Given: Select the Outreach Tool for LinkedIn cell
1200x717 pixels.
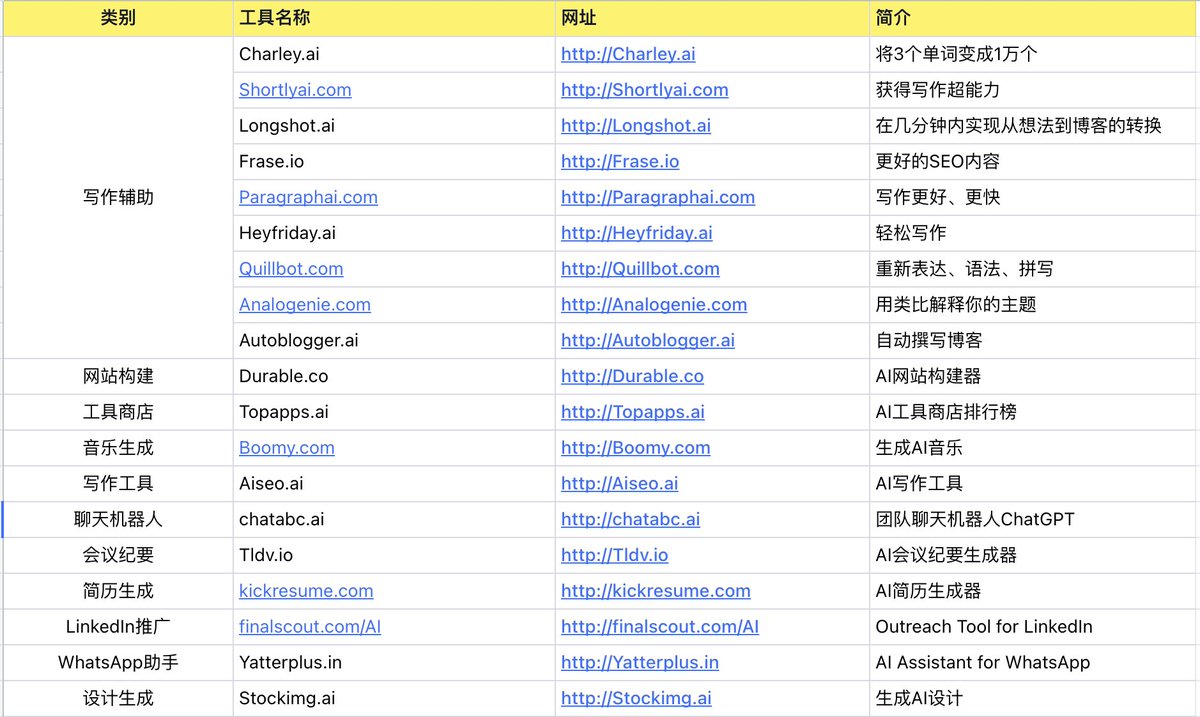Looking at the screenshot, I should coord(1034,627).
